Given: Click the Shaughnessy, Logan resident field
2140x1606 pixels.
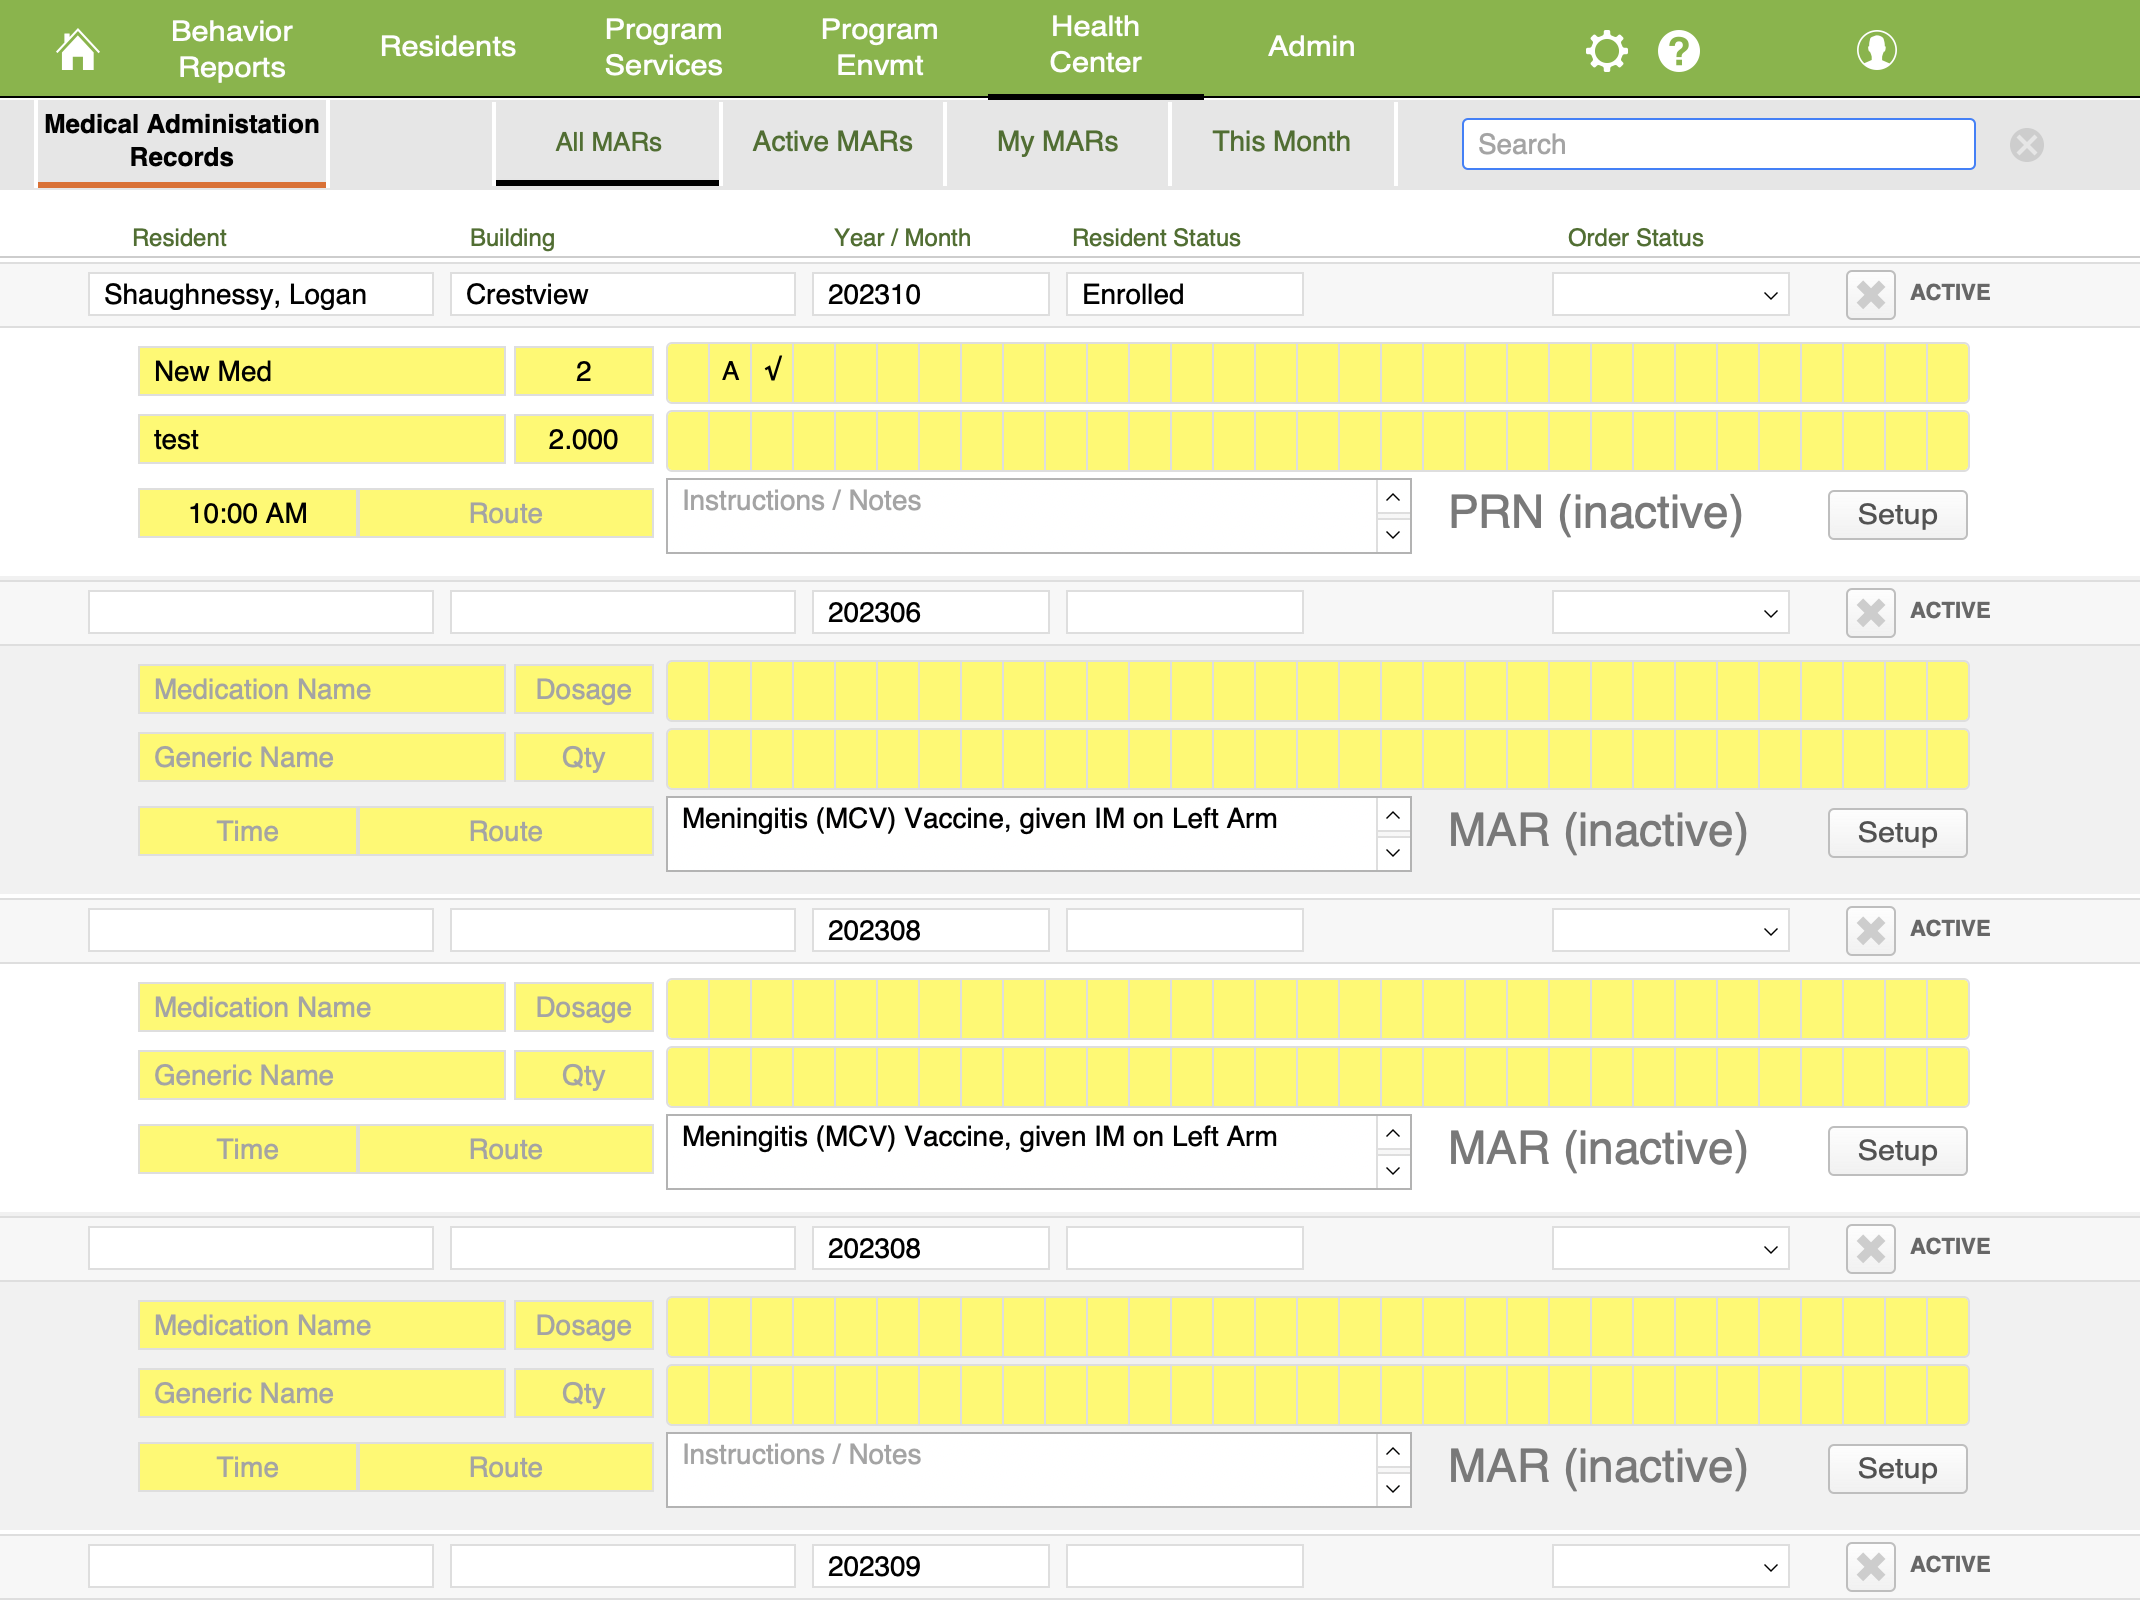Looking at the screenshot, I should point(261,295).
